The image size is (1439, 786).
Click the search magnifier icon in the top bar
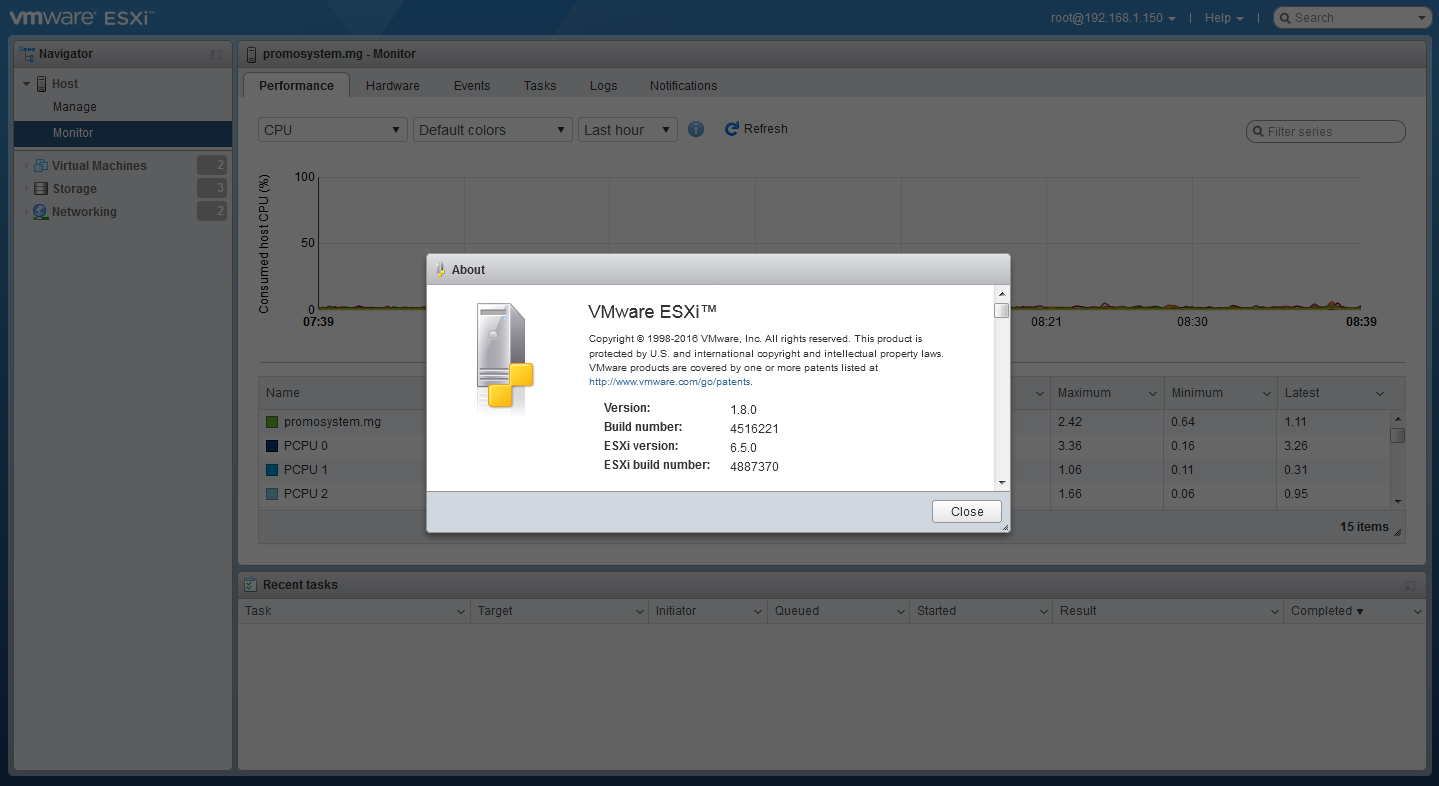coord(1286,18)
